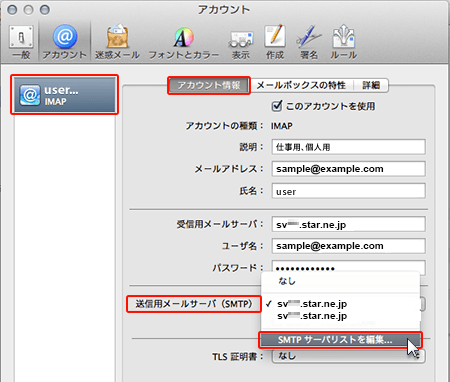Open the 署名 preferences pane
The height and width of the screenshot is (382, 450).
(x=309, y=42)
